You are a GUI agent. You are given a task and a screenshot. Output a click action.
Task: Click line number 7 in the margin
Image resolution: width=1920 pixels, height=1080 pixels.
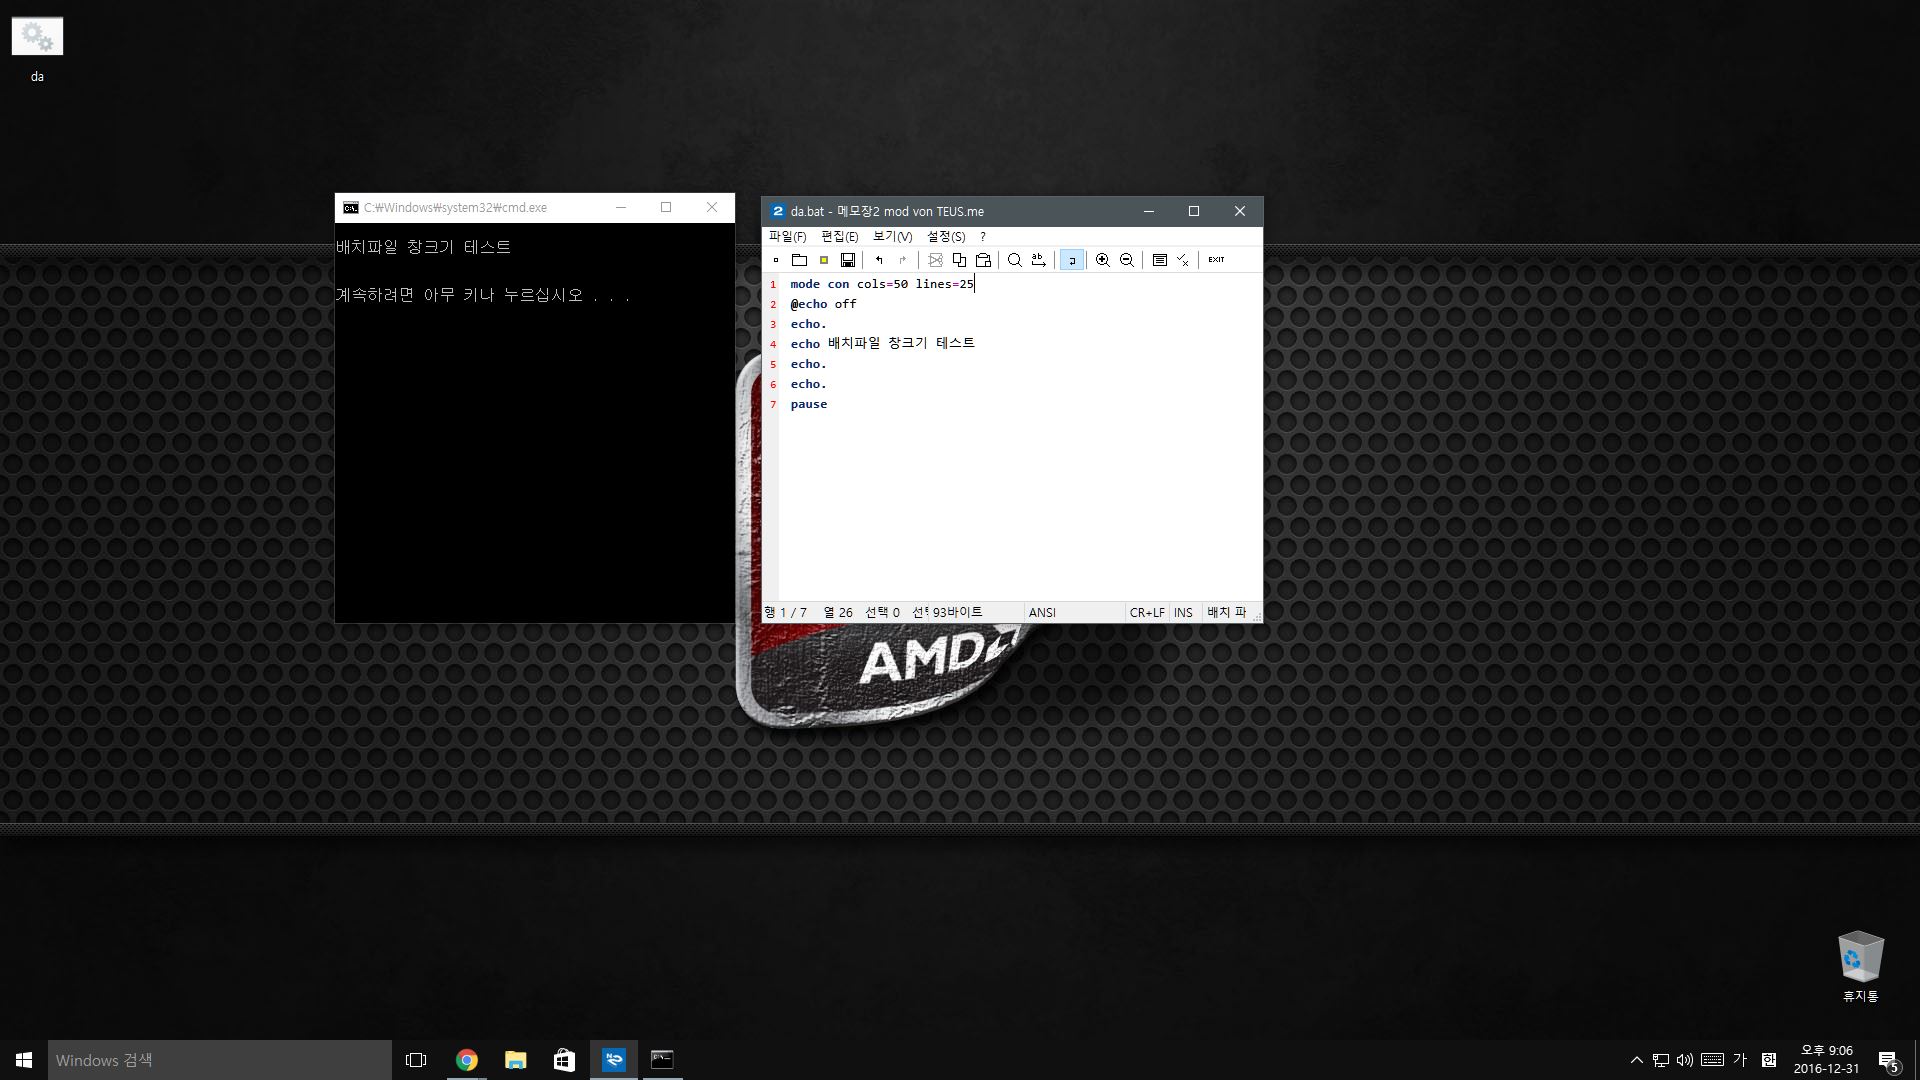pyautogui.click(x=772, y=405)
